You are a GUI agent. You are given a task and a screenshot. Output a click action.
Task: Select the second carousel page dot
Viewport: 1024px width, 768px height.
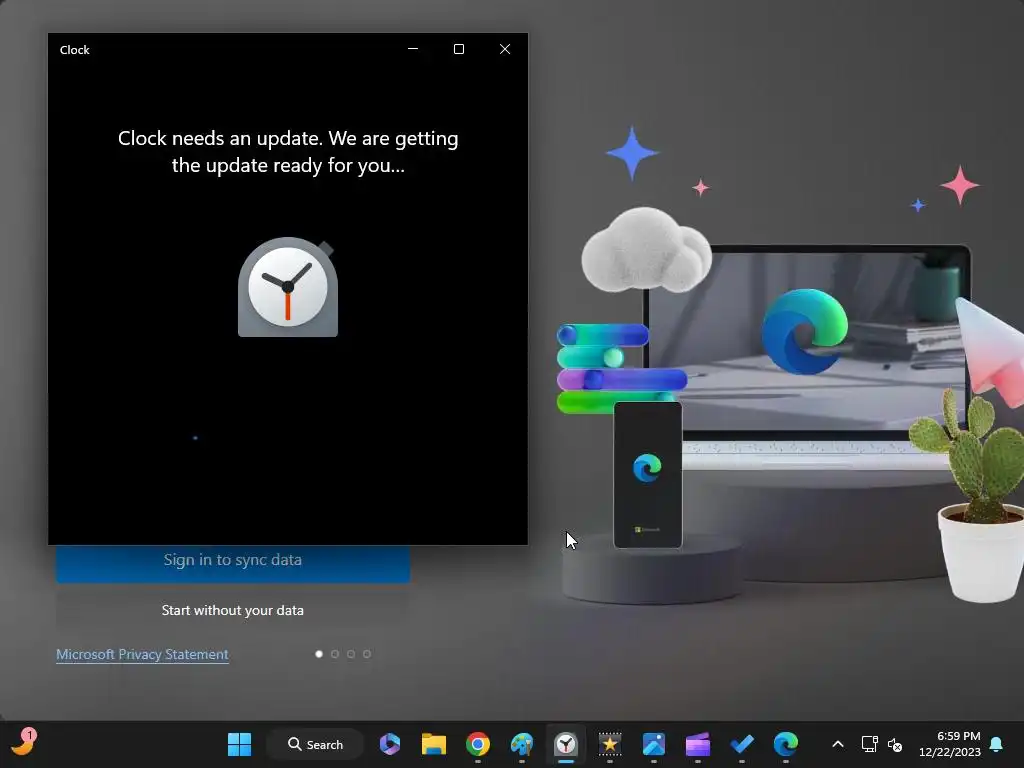point(335,654)
